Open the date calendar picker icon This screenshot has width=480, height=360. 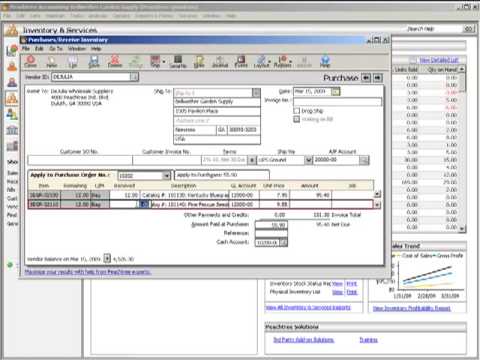336,91
